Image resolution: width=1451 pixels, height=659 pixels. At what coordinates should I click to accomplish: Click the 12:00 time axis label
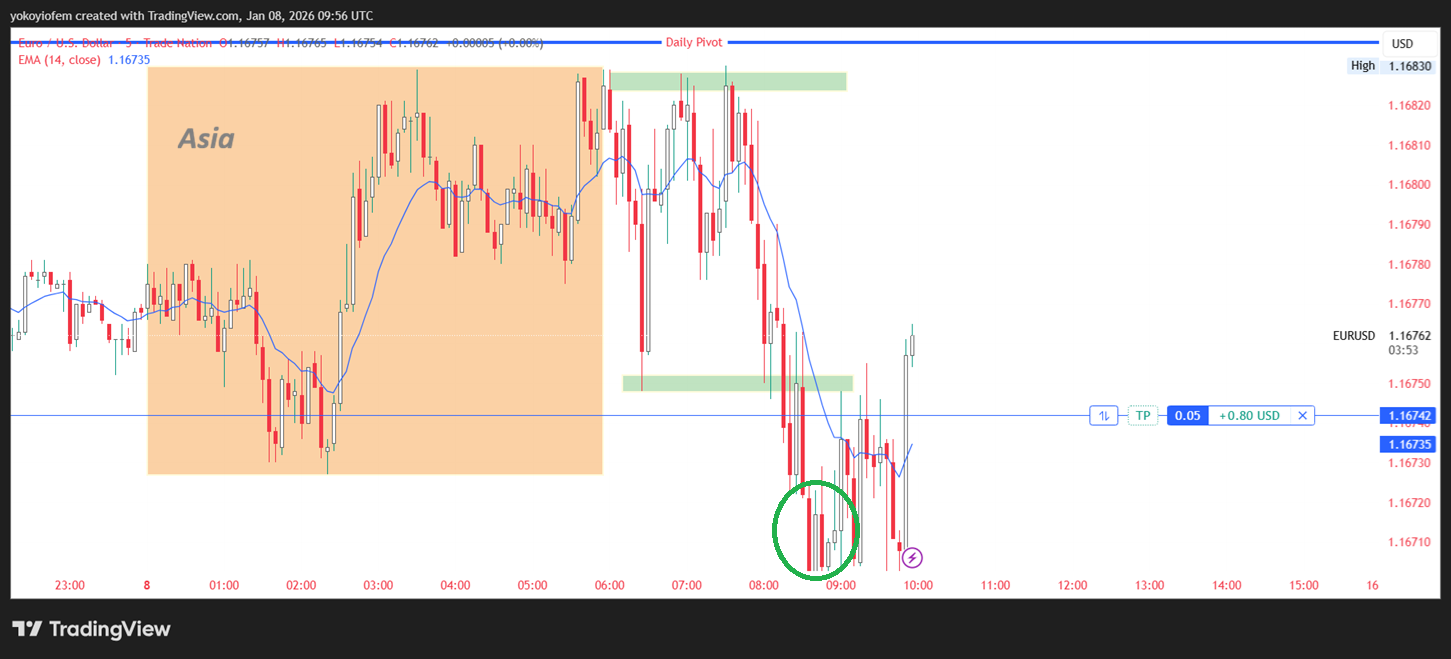[x=1072, y=585]
